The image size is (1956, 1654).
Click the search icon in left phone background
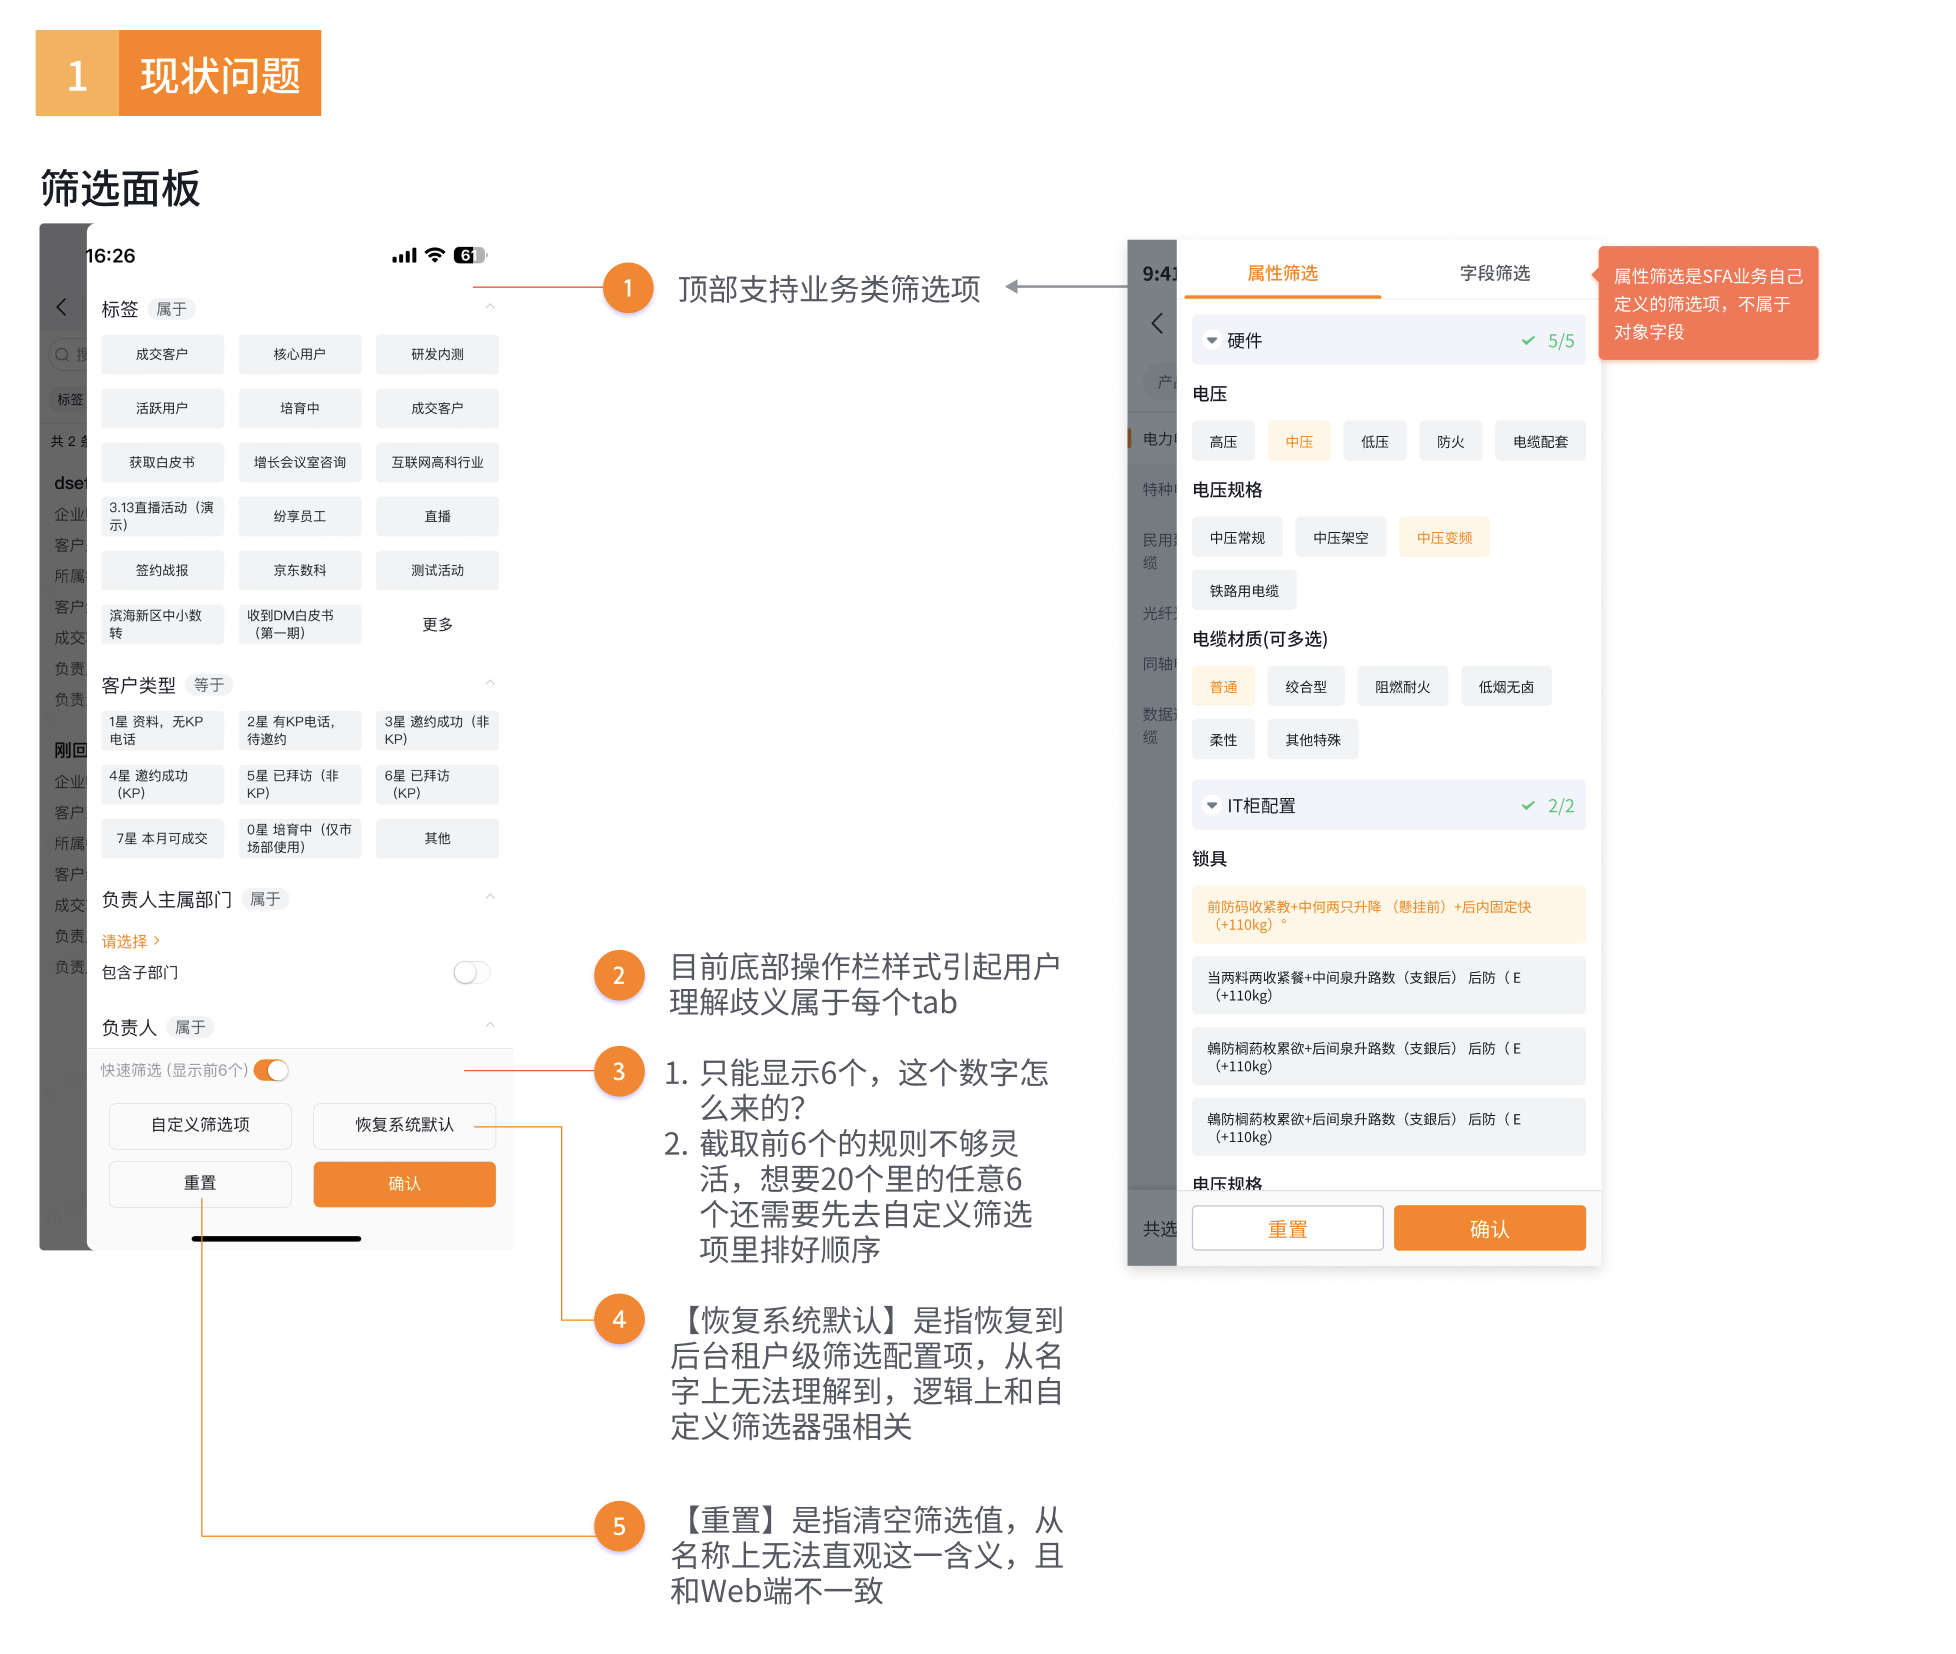coord(62,354)
